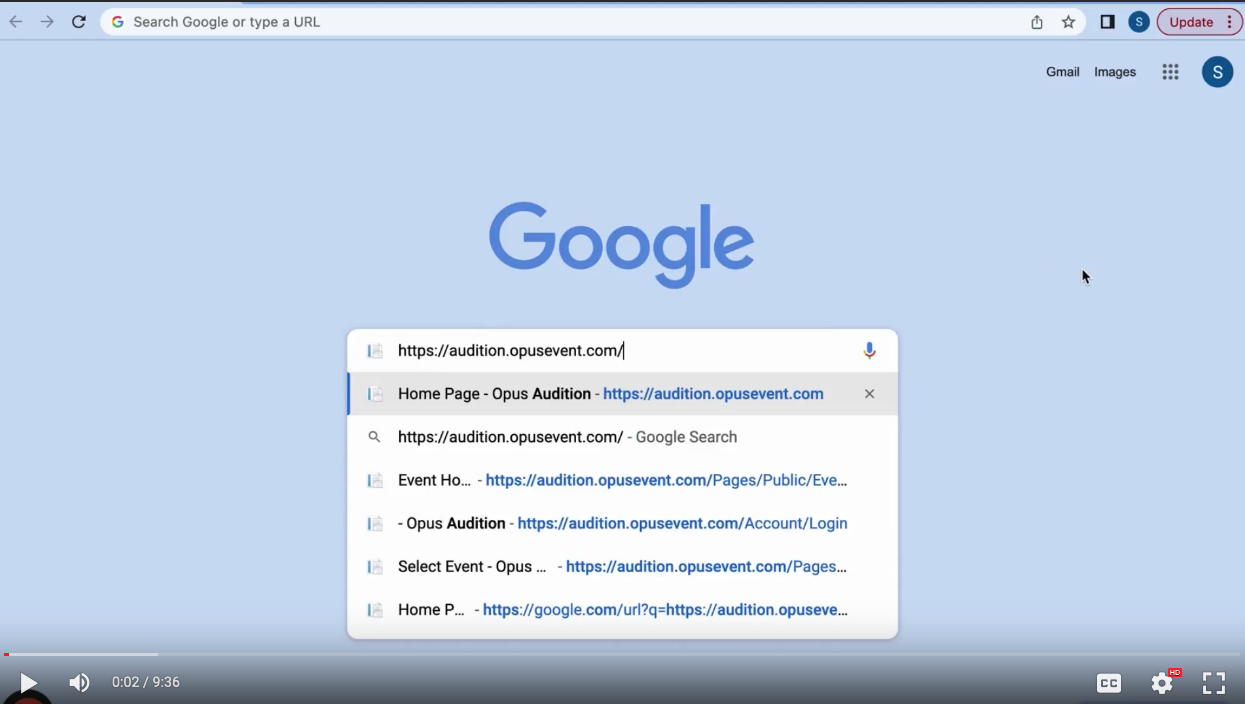Toggle closed captions with the CC button
Image resolution: width=1245 pixels, height=704 pixels.
pyautogui.click(x=1109, y=683)
